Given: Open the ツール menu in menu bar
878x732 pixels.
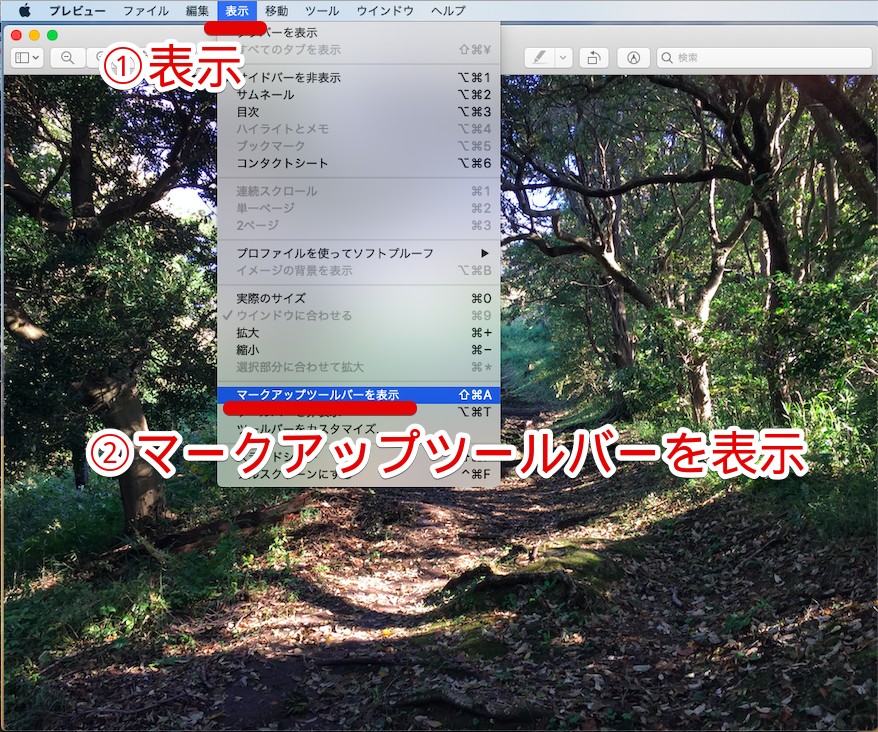Looking at the screenshot, I should [x=322, y=11].
